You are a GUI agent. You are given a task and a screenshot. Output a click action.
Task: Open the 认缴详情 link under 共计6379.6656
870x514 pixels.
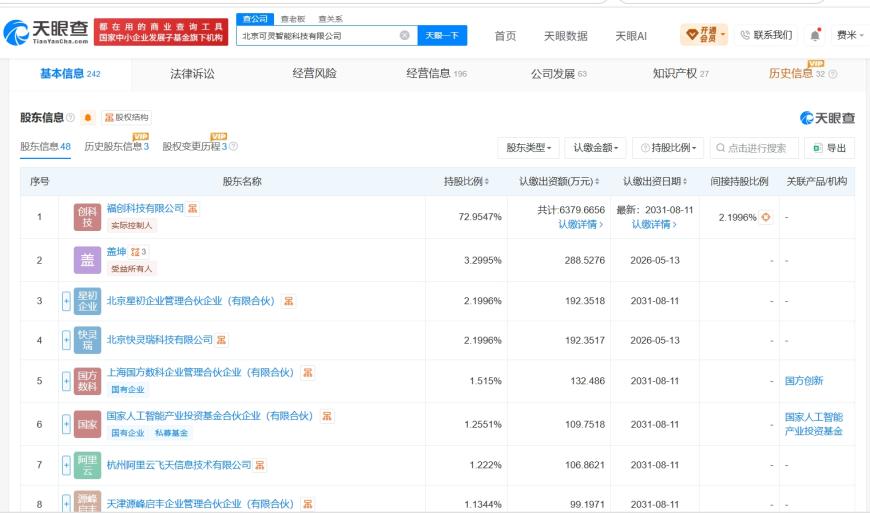[580, 224]
